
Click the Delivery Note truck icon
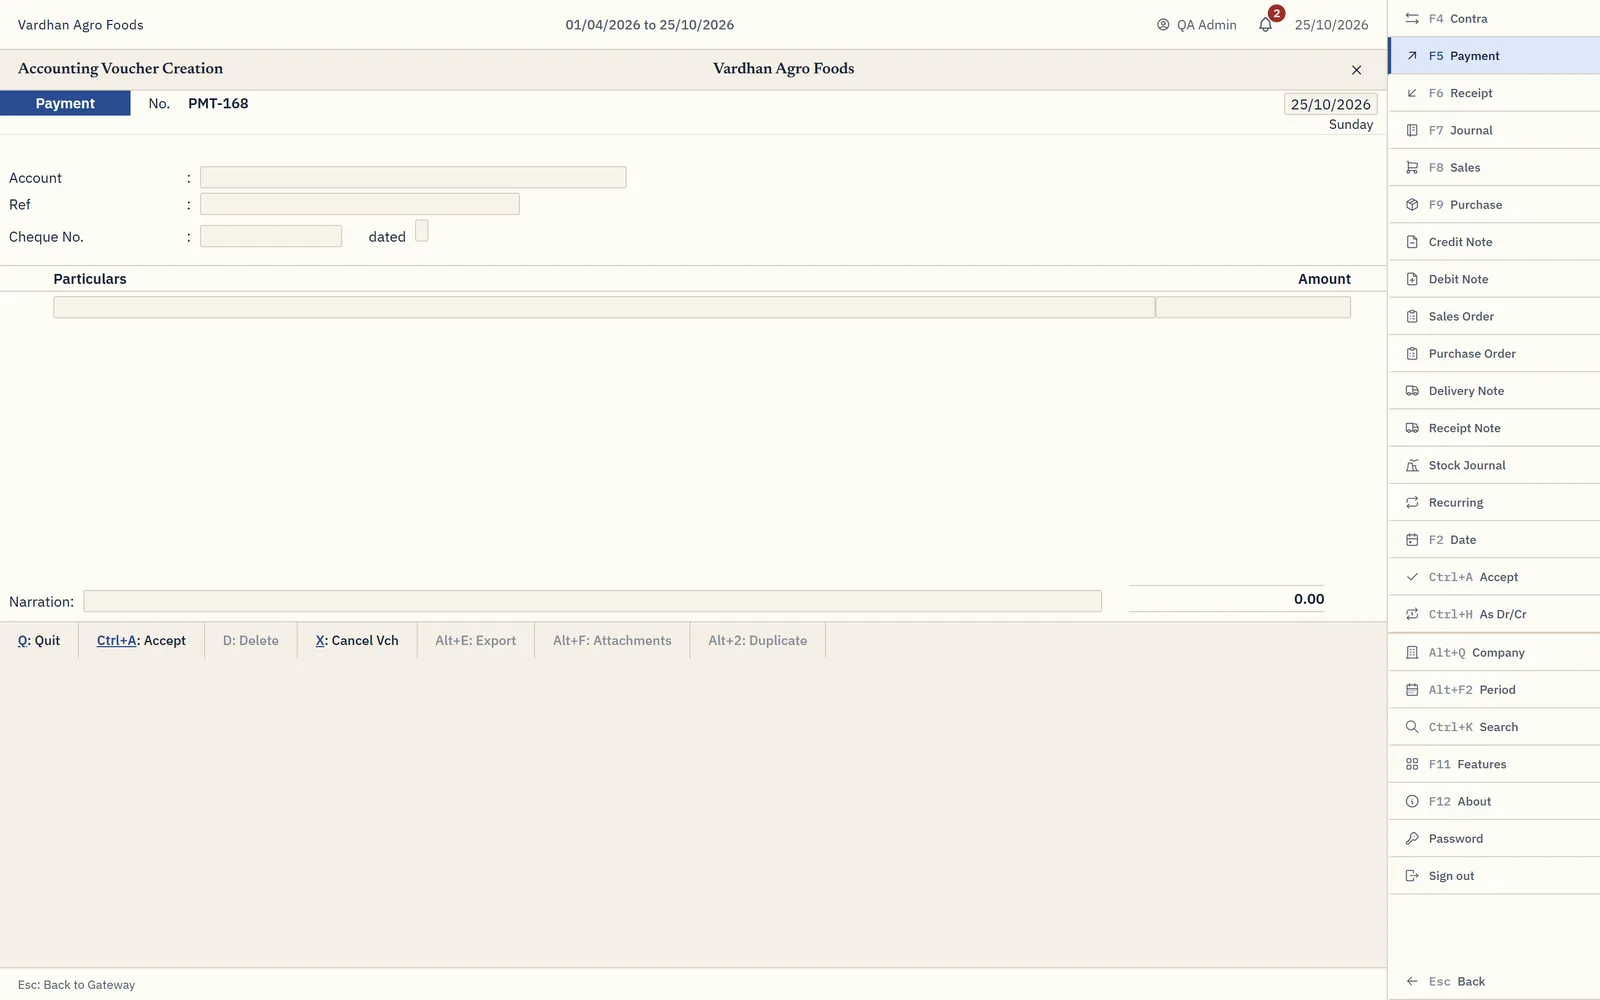pyautogui.click(x=1412, y=391)
